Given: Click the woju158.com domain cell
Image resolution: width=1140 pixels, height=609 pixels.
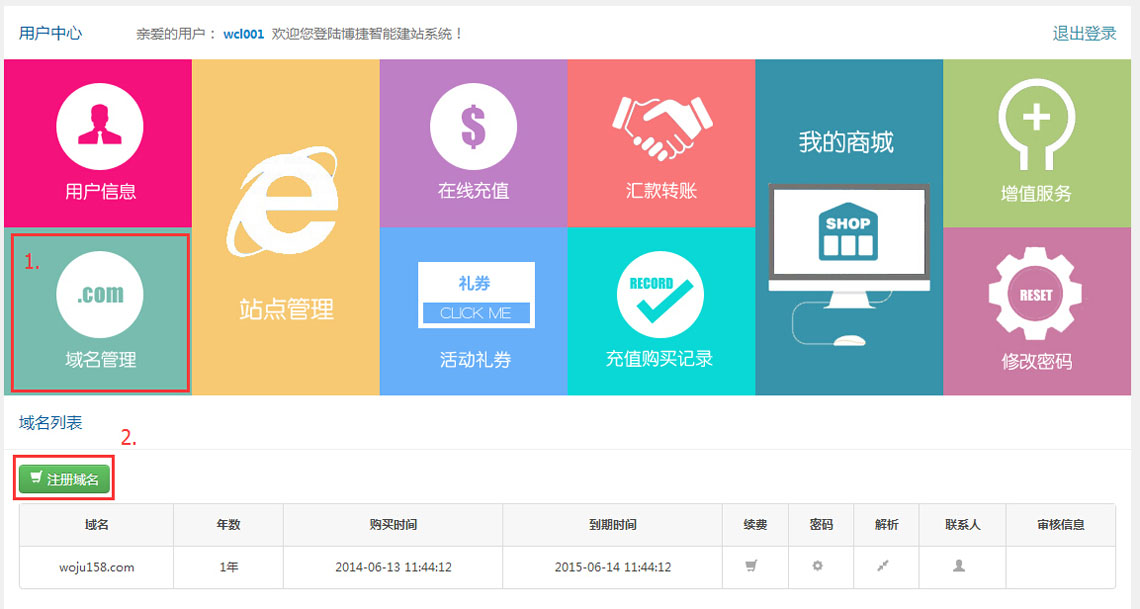Looking at the screenshot, I should (96, 567).
